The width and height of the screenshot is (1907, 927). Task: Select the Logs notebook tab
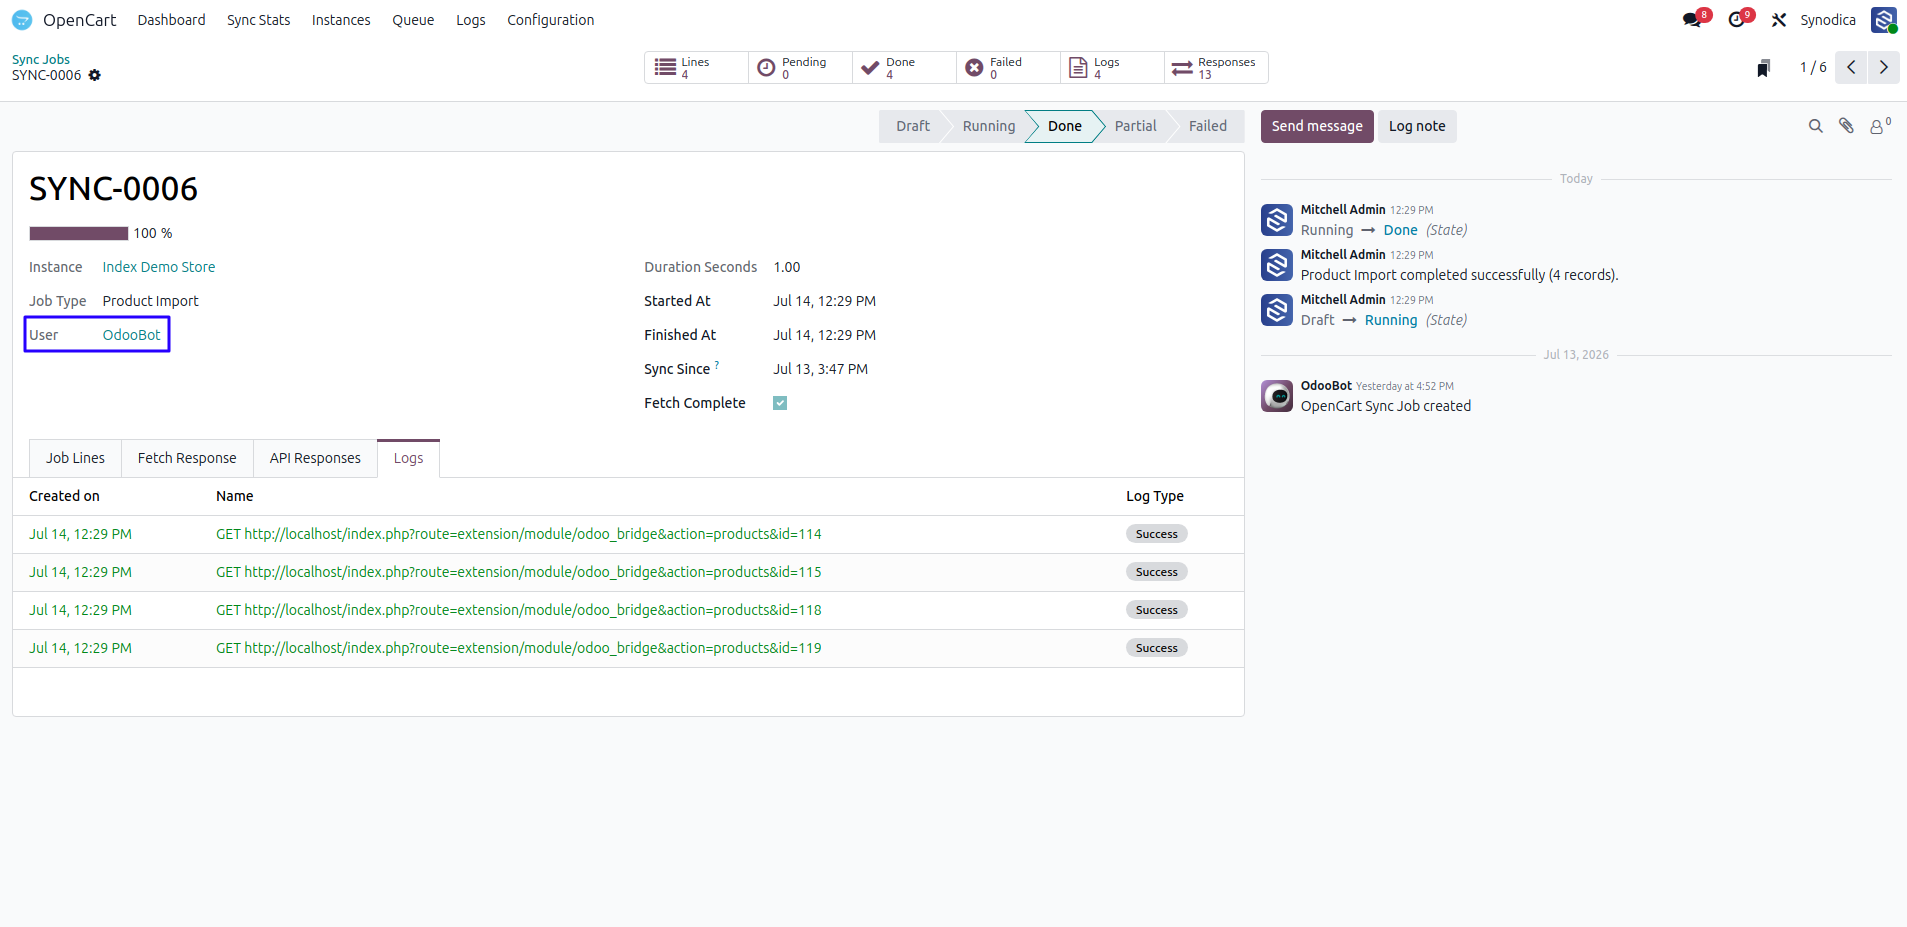(x=408, y=458)
